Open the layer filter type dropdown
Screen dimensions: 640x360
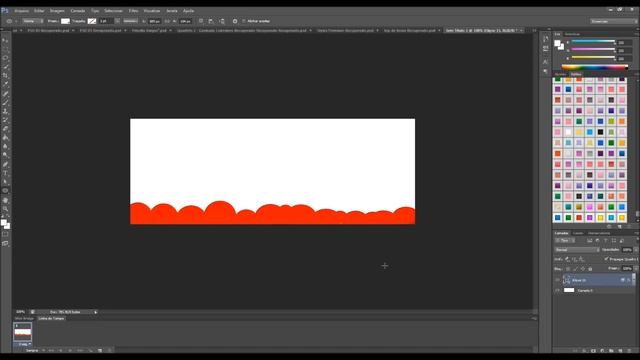[x=564, y=240]
